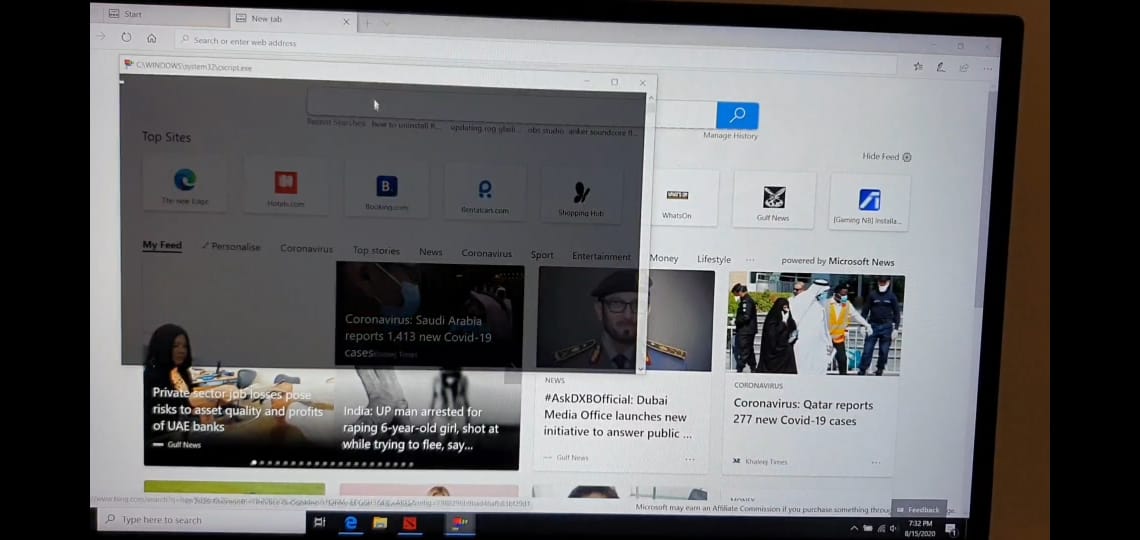Open the tab list chevron next to new tab
The image size is (1140, 540).
(x=386, y=24)
